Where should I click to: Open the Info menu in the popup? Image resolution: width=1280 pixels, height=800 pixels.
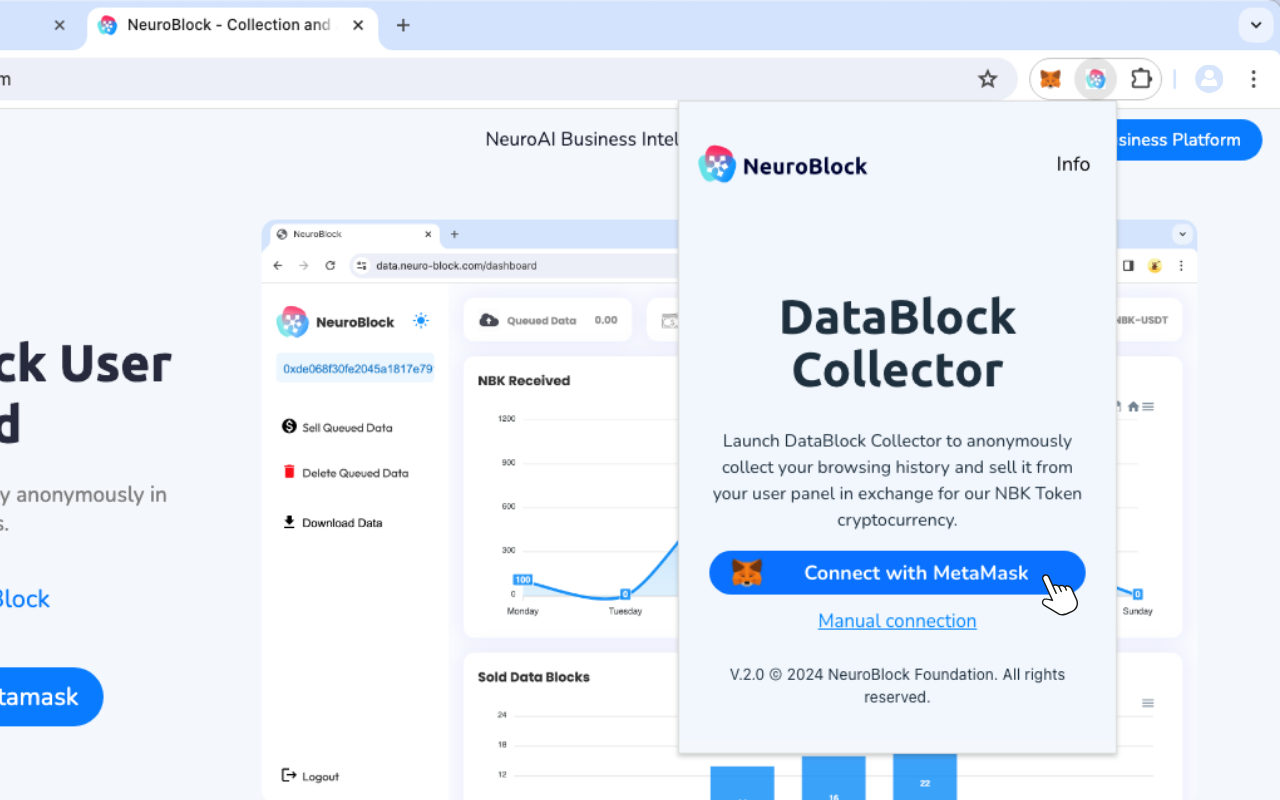point(1073,164)
